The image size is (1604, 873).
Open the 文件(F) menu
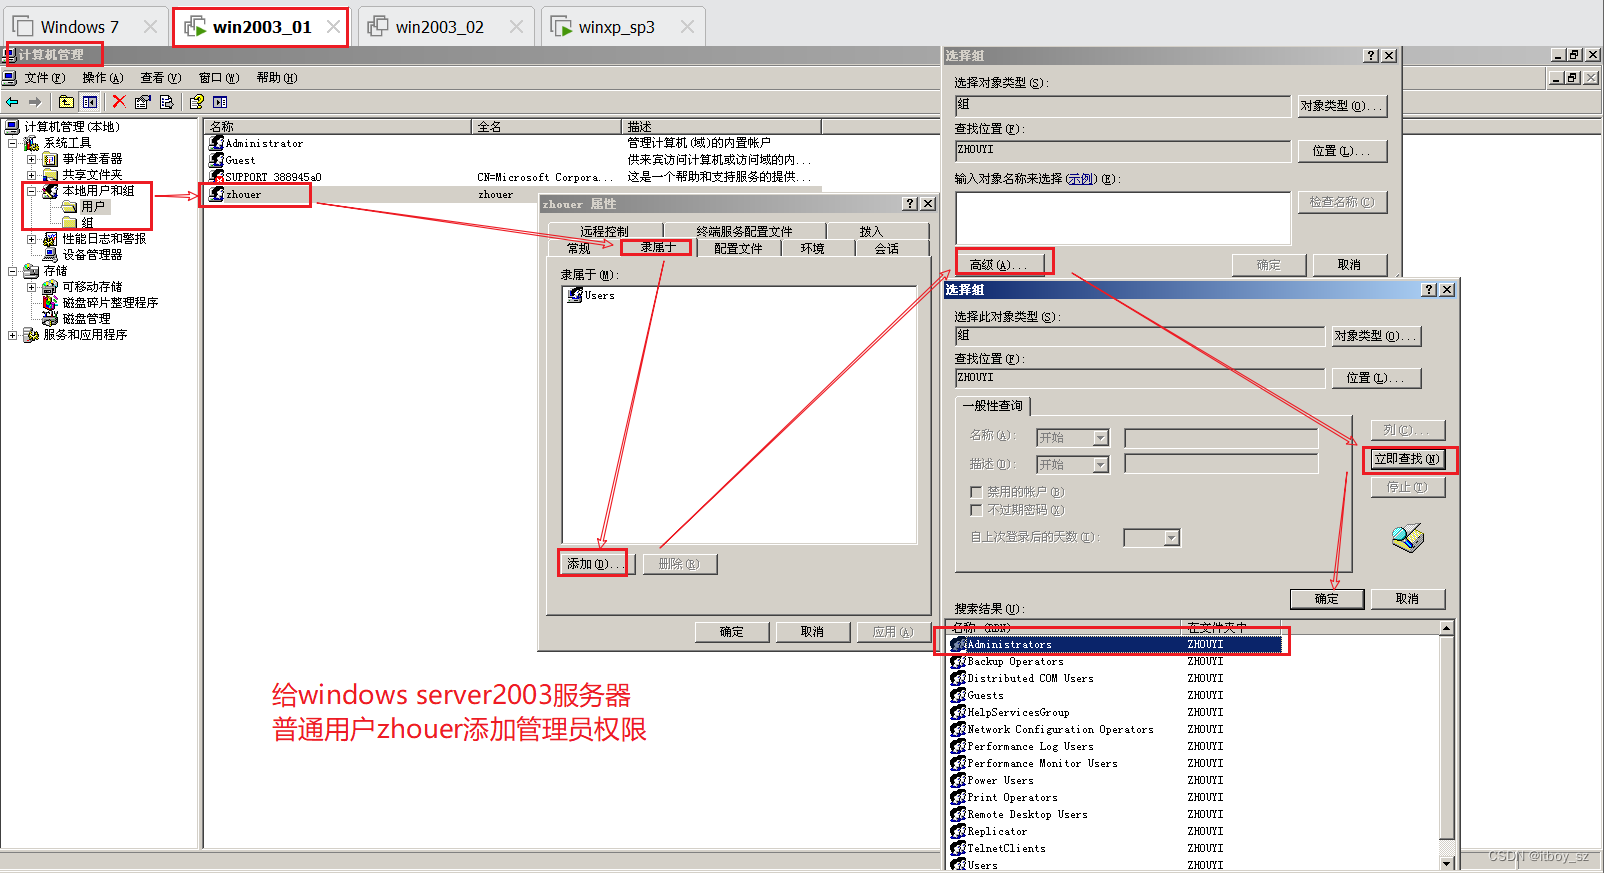click(45, 78)
